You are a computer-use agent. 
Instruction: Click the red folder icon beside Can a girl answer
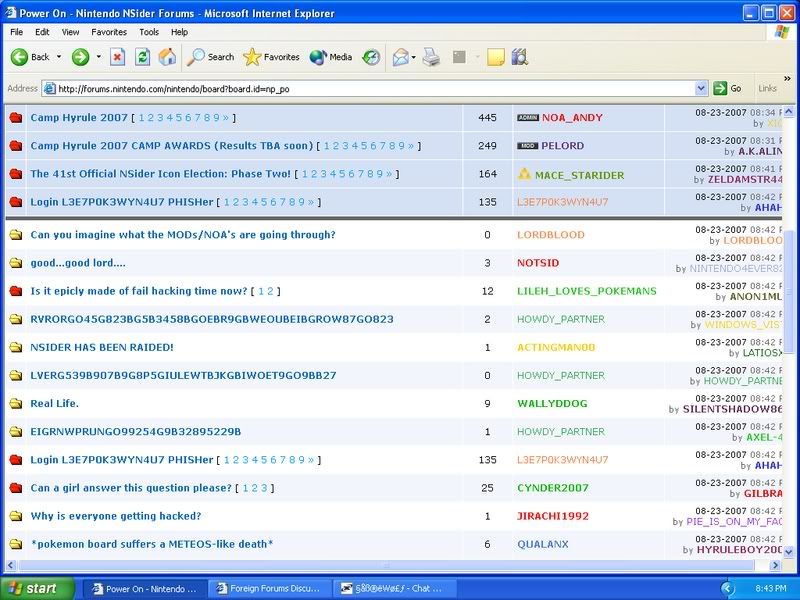point(16,488)
